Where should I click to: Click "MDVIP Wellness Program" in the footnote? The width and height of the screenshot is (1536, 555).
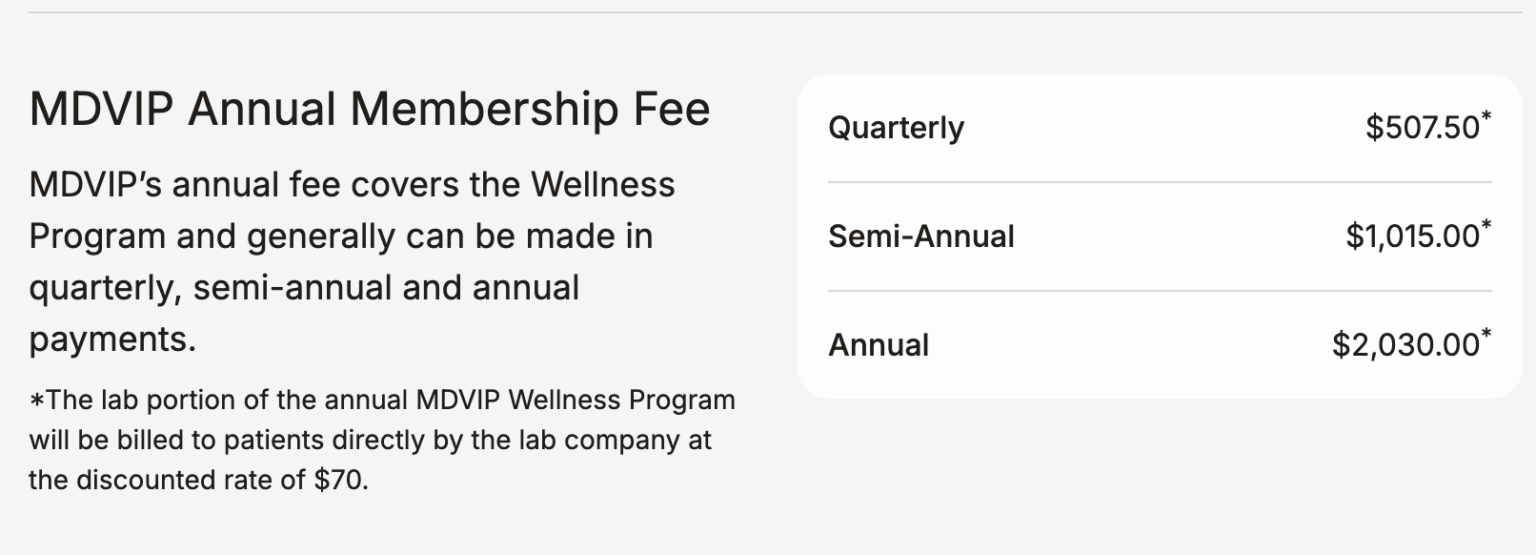[x=573, y=401]
